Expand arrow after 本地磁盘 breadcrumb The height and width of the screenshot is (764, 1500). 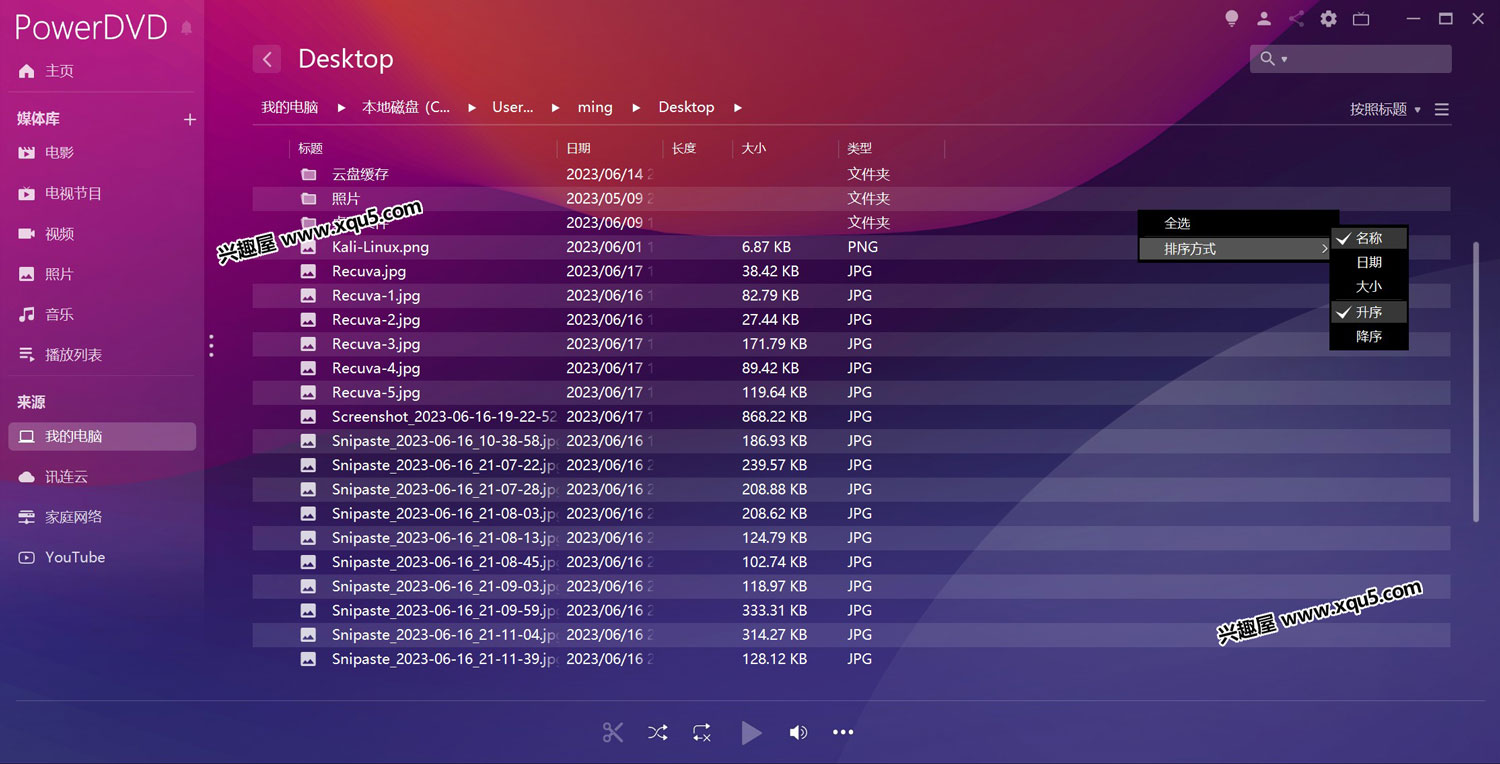[472, 108]
